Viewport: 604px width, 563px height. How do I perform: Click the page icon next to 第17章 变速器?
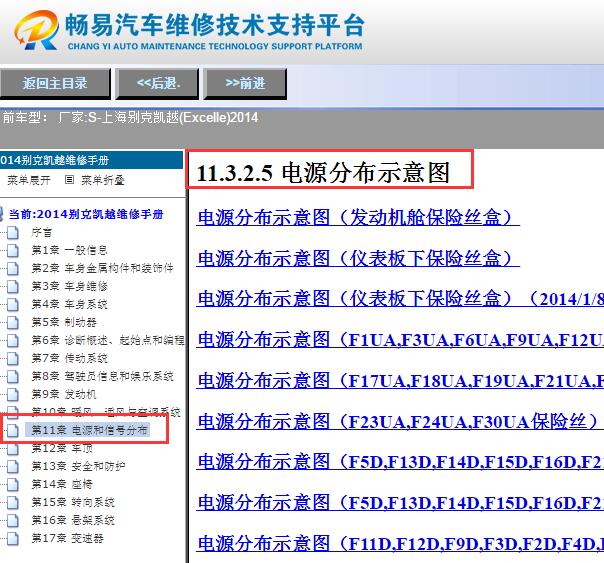(x=13, y=538)
